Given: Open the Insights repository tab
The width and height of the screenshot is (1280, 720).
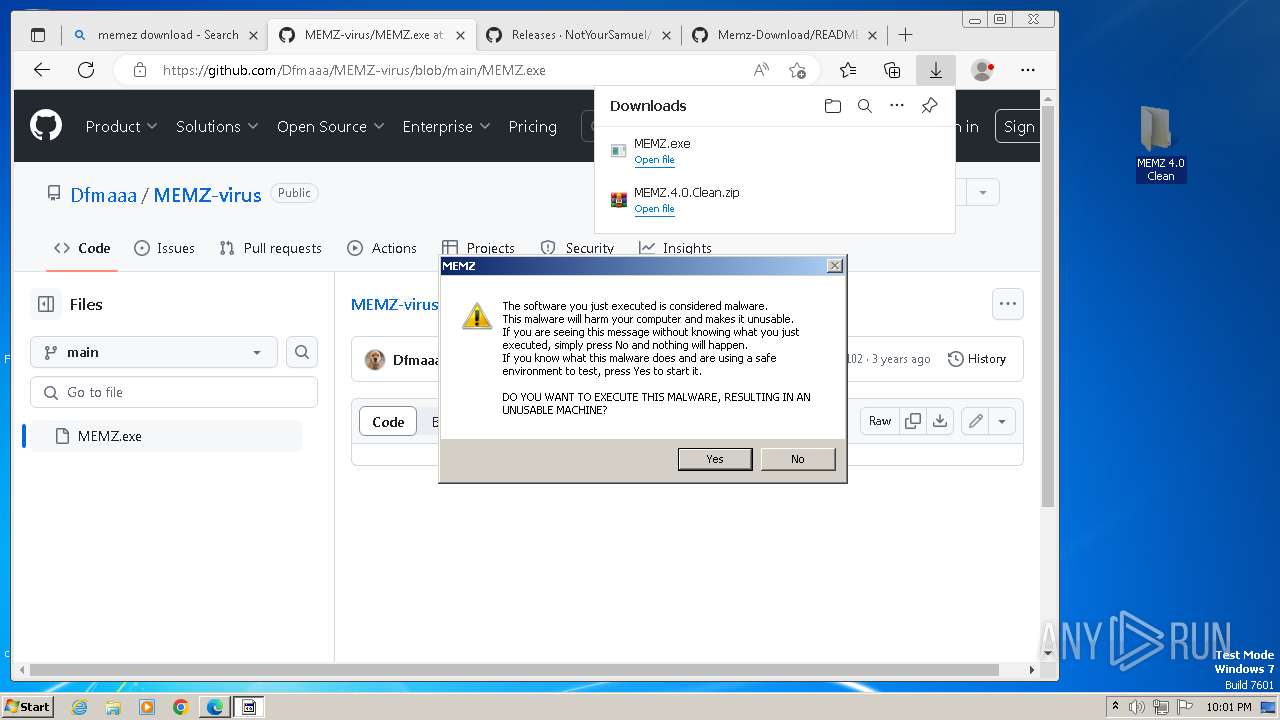Looking at the screenshot, I should tap(676, 248).
